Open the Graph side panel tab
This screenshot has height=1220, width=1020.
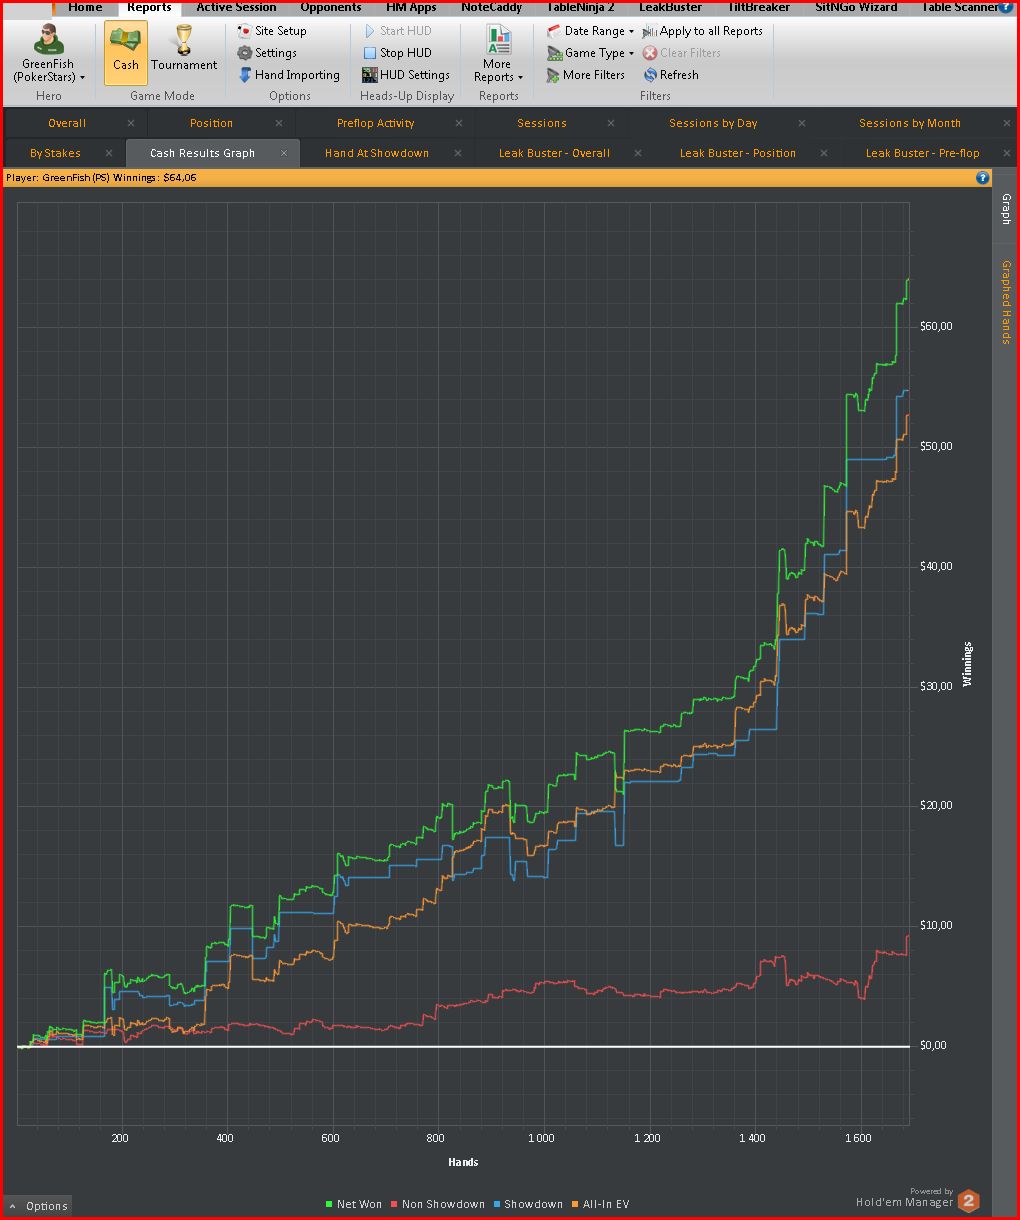coord(1006,210)
